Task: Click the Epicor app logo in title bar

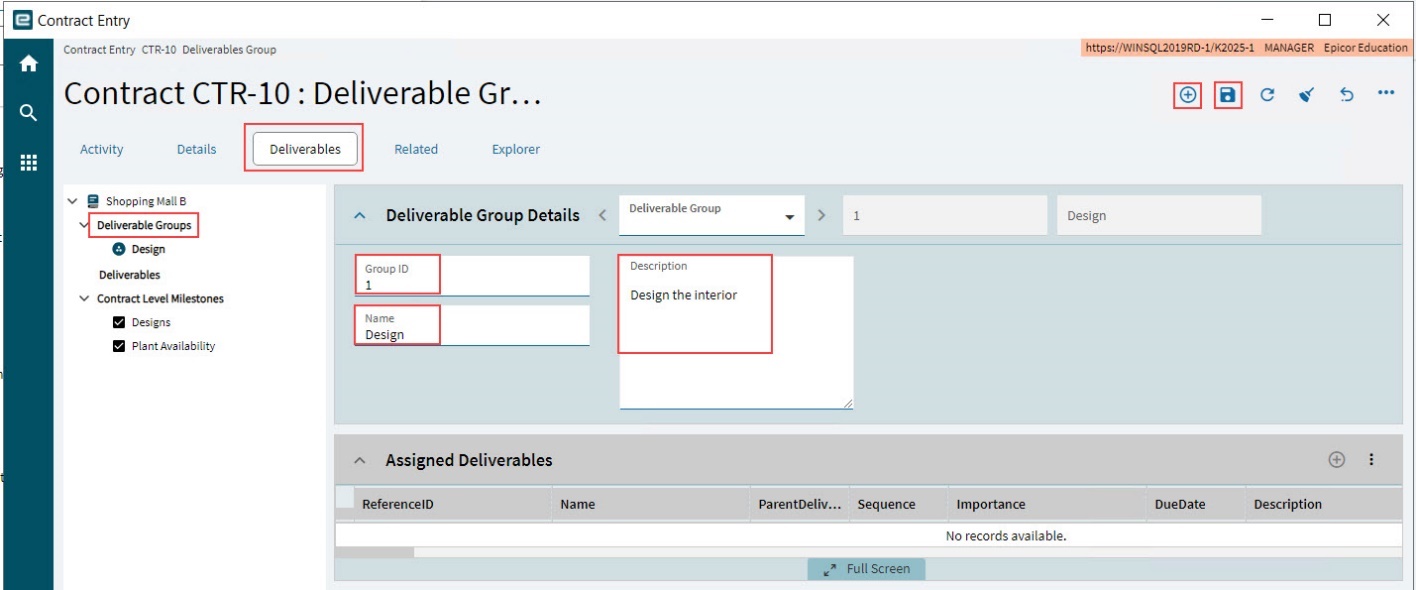Action: (22, 20)
